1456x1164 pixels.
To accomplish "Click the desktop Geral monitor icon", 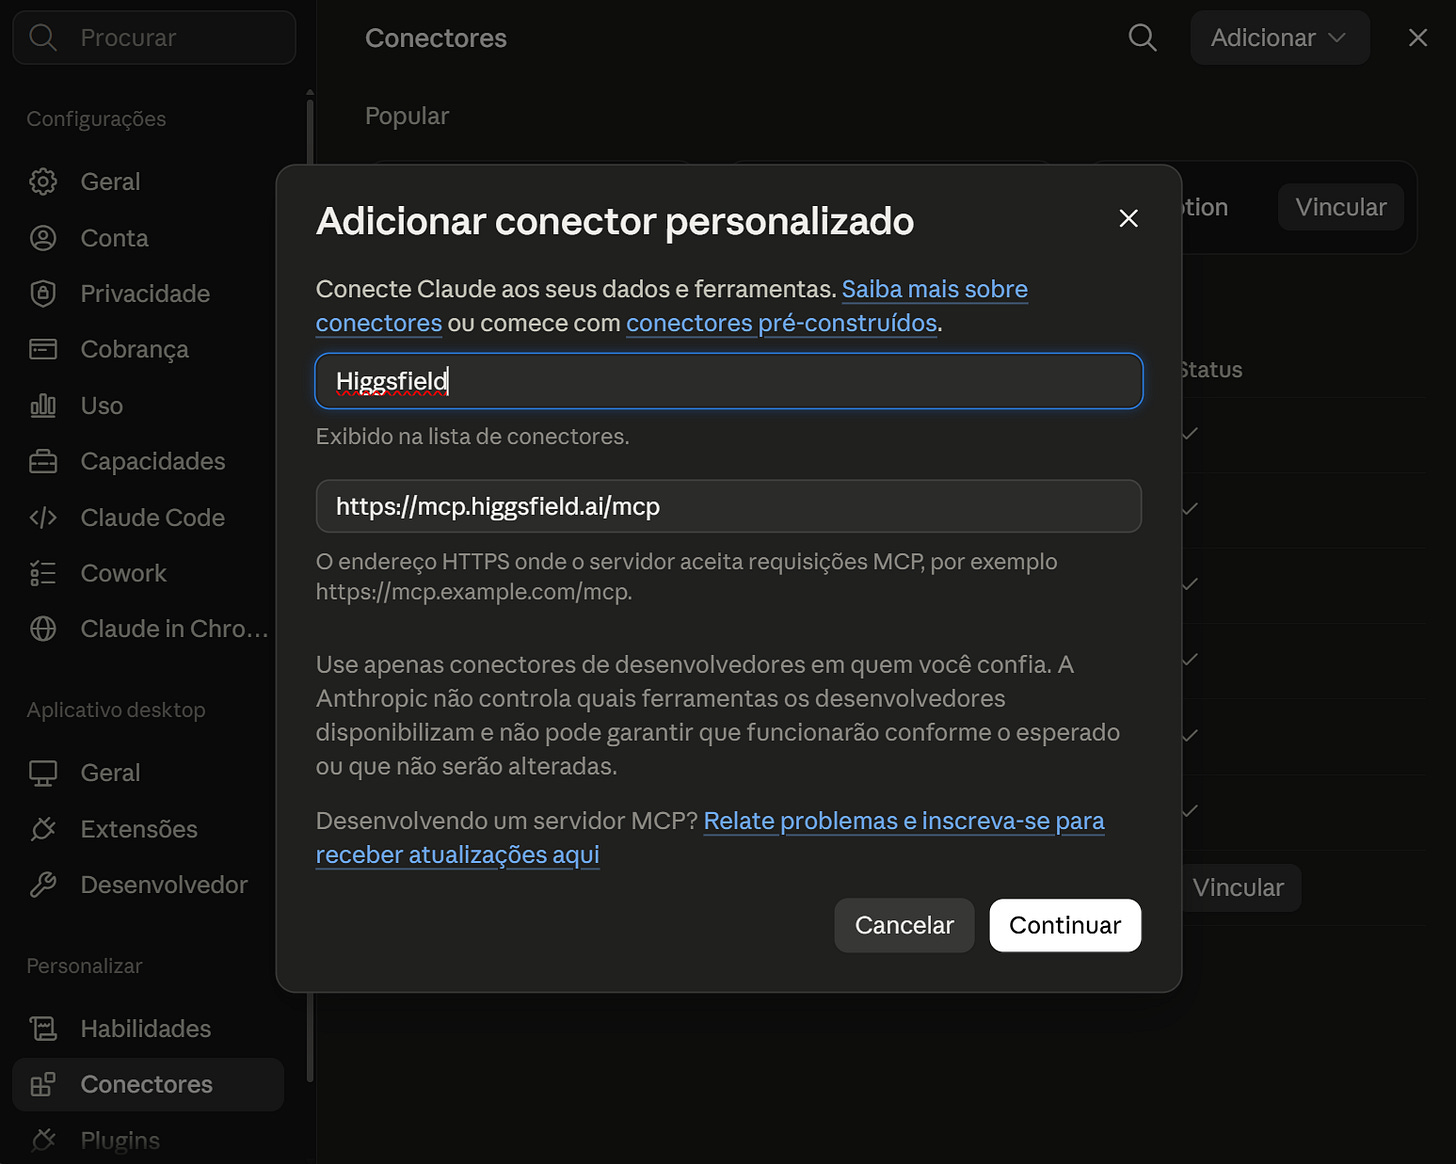I will (43, 773).
